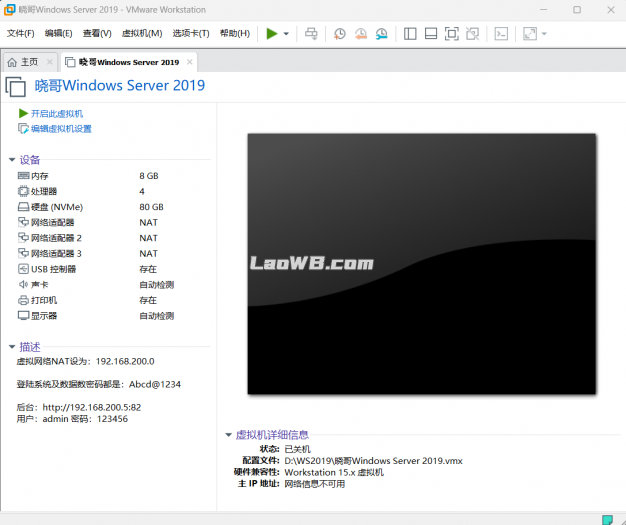Open the 文件(F) menu

pyautogui.click(x=20, y=33)
